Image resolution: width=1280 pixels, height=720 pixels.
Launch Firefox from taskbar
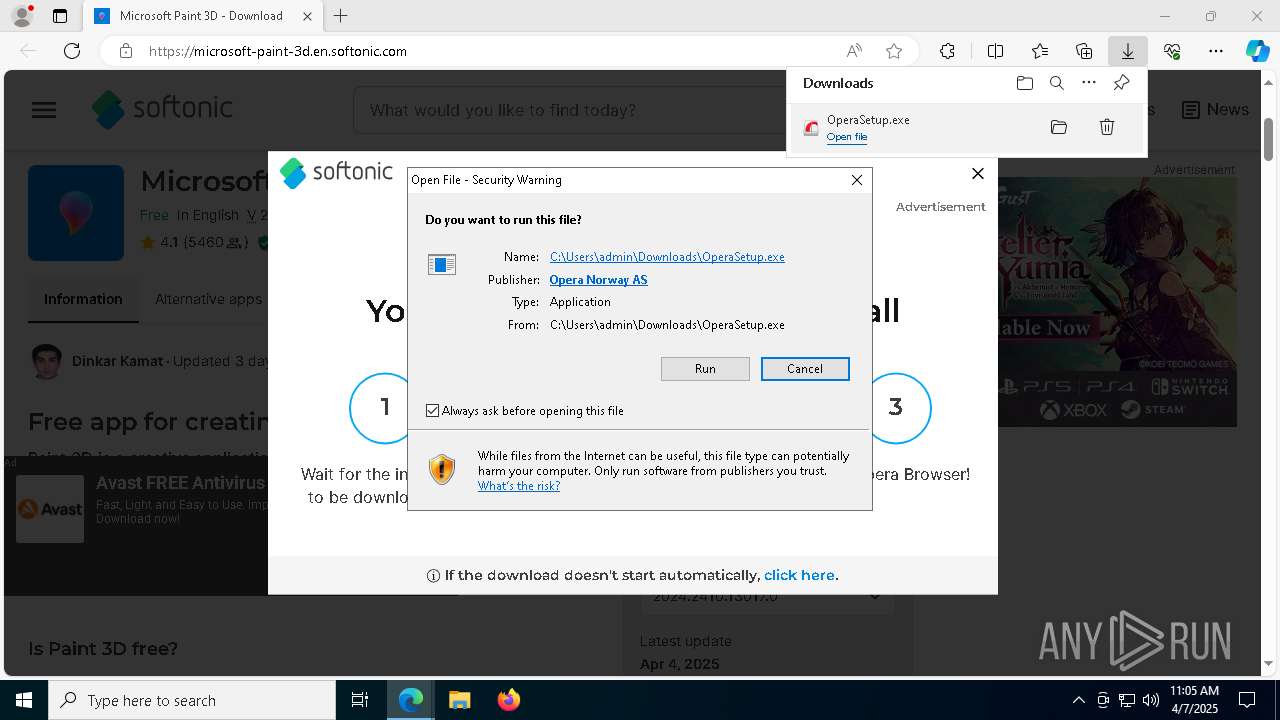point(508,700)
